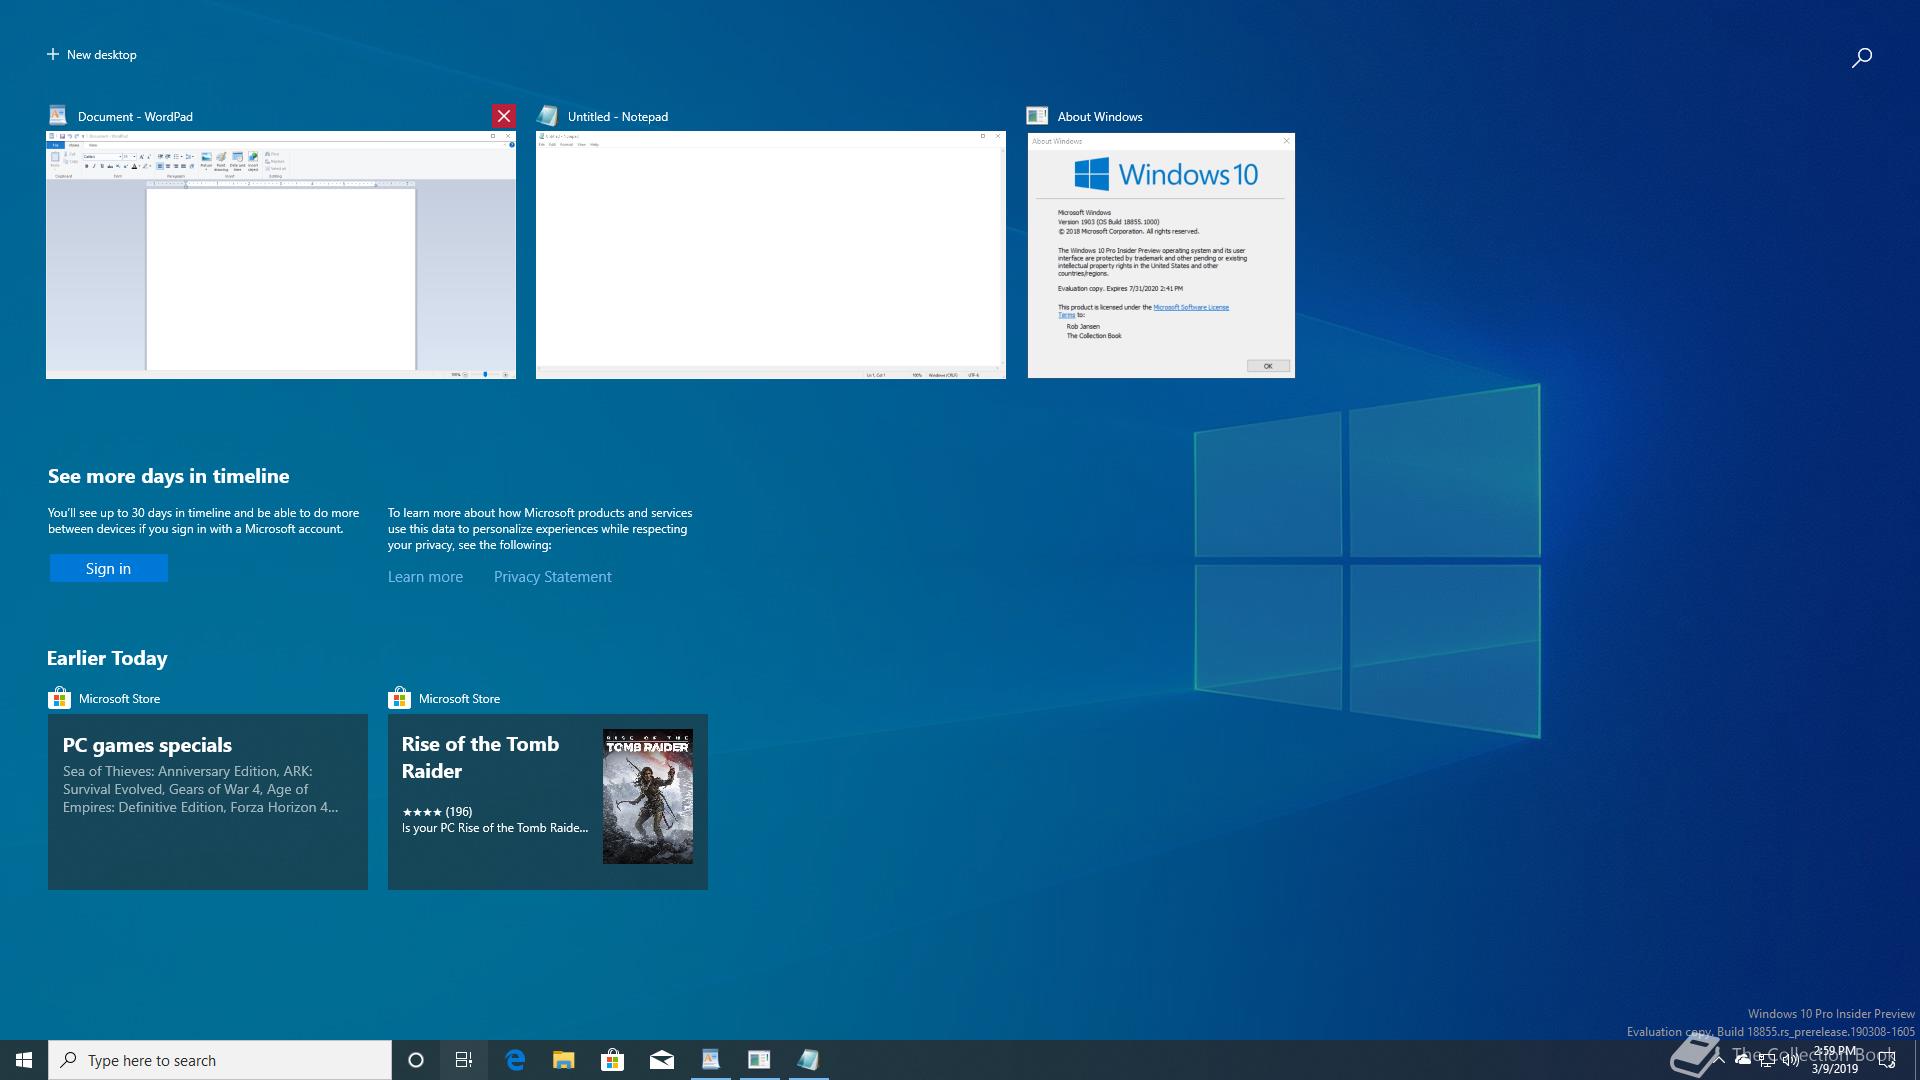Open the PC games specials activity card
Image resolution: width=1920 pixels, height=1080 pixels.
[x=208, y=802]
